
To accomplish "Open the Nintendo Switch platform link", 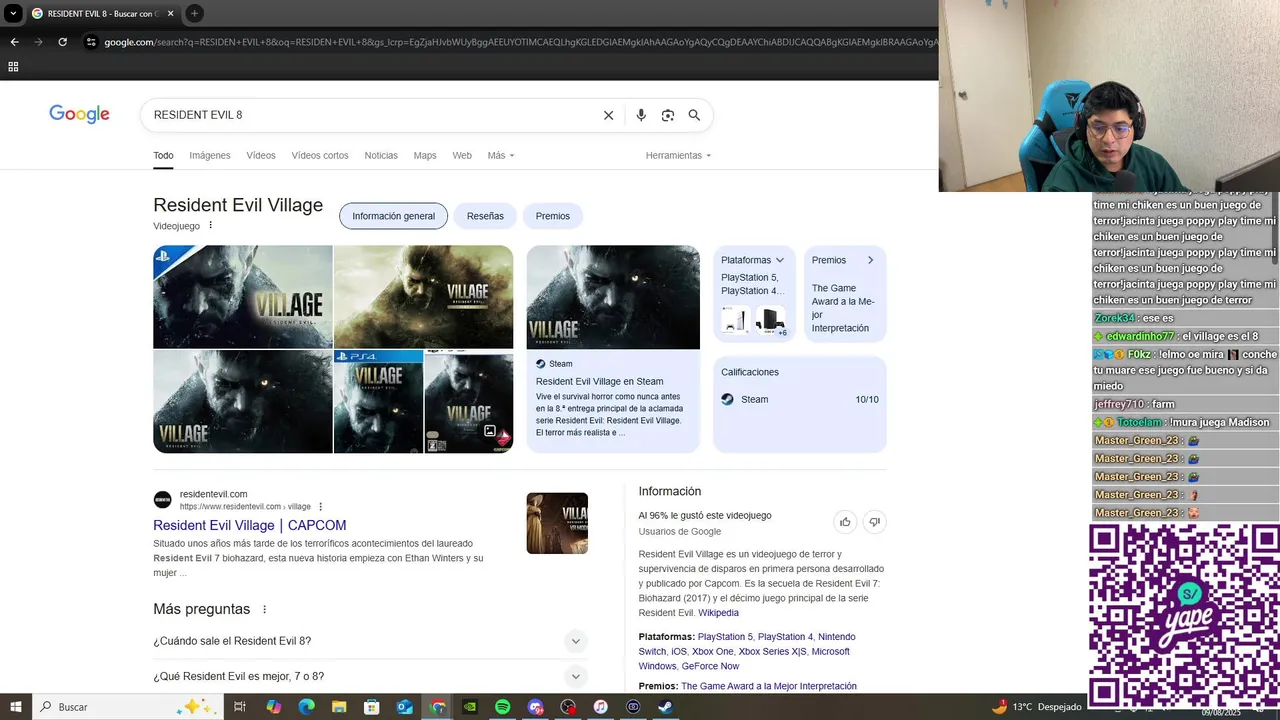I will [x=747, y=644].
